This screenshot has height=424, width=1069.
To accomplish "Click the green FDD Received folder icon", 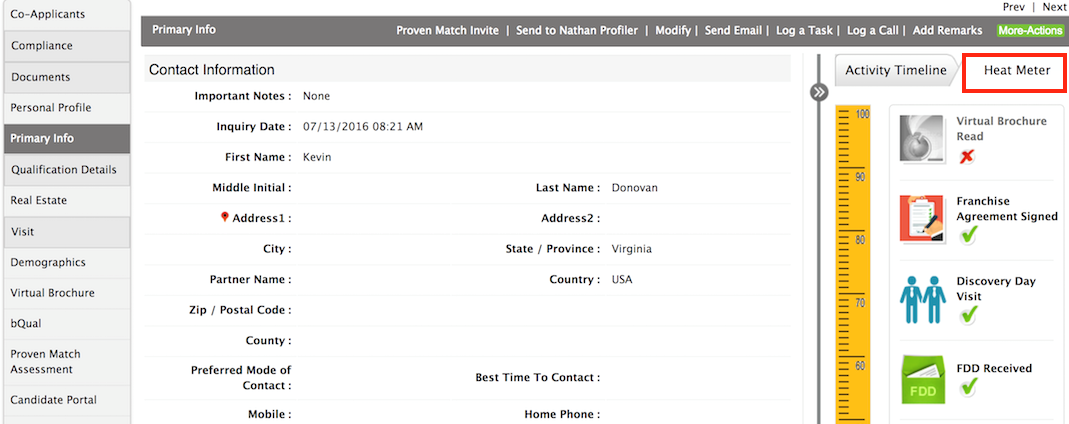I will [922, 378].
